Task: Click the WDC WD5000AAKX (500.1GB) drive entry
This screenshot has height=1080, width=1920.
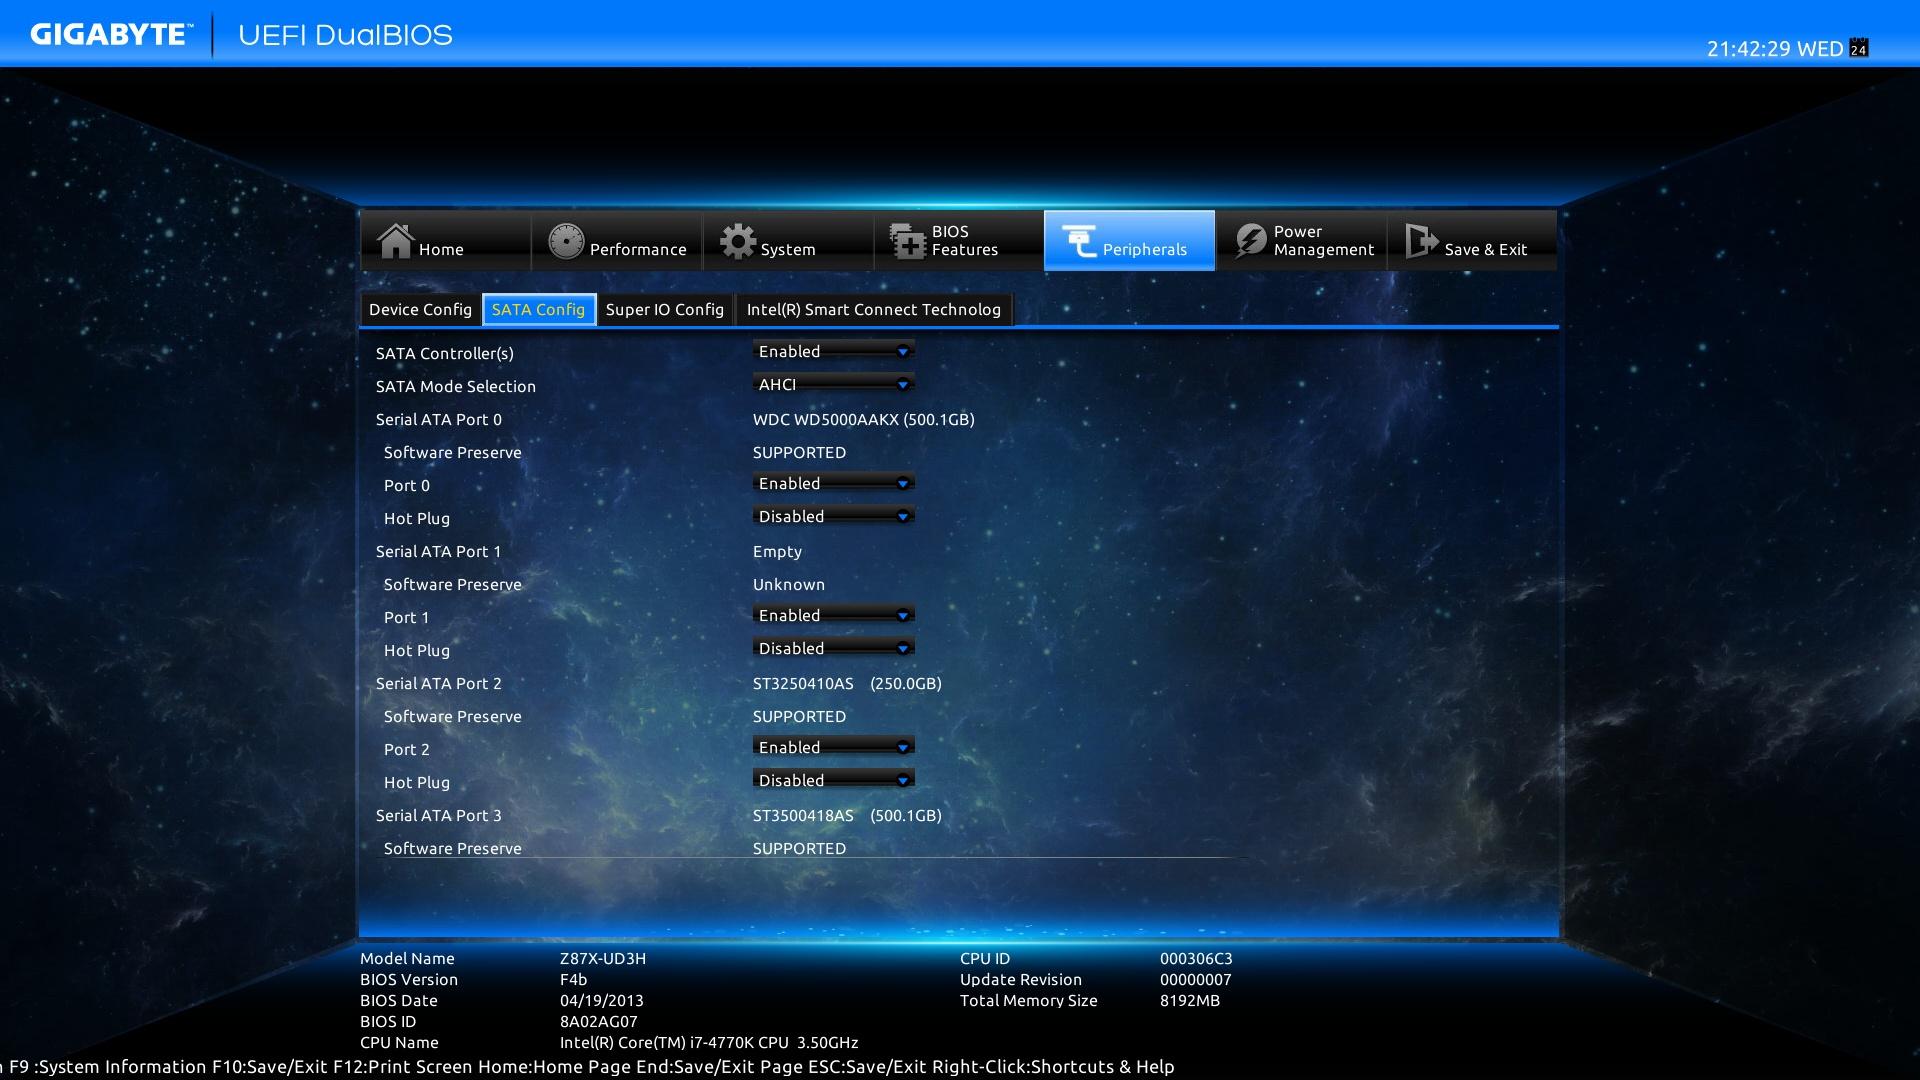Action: pos(864,420)
